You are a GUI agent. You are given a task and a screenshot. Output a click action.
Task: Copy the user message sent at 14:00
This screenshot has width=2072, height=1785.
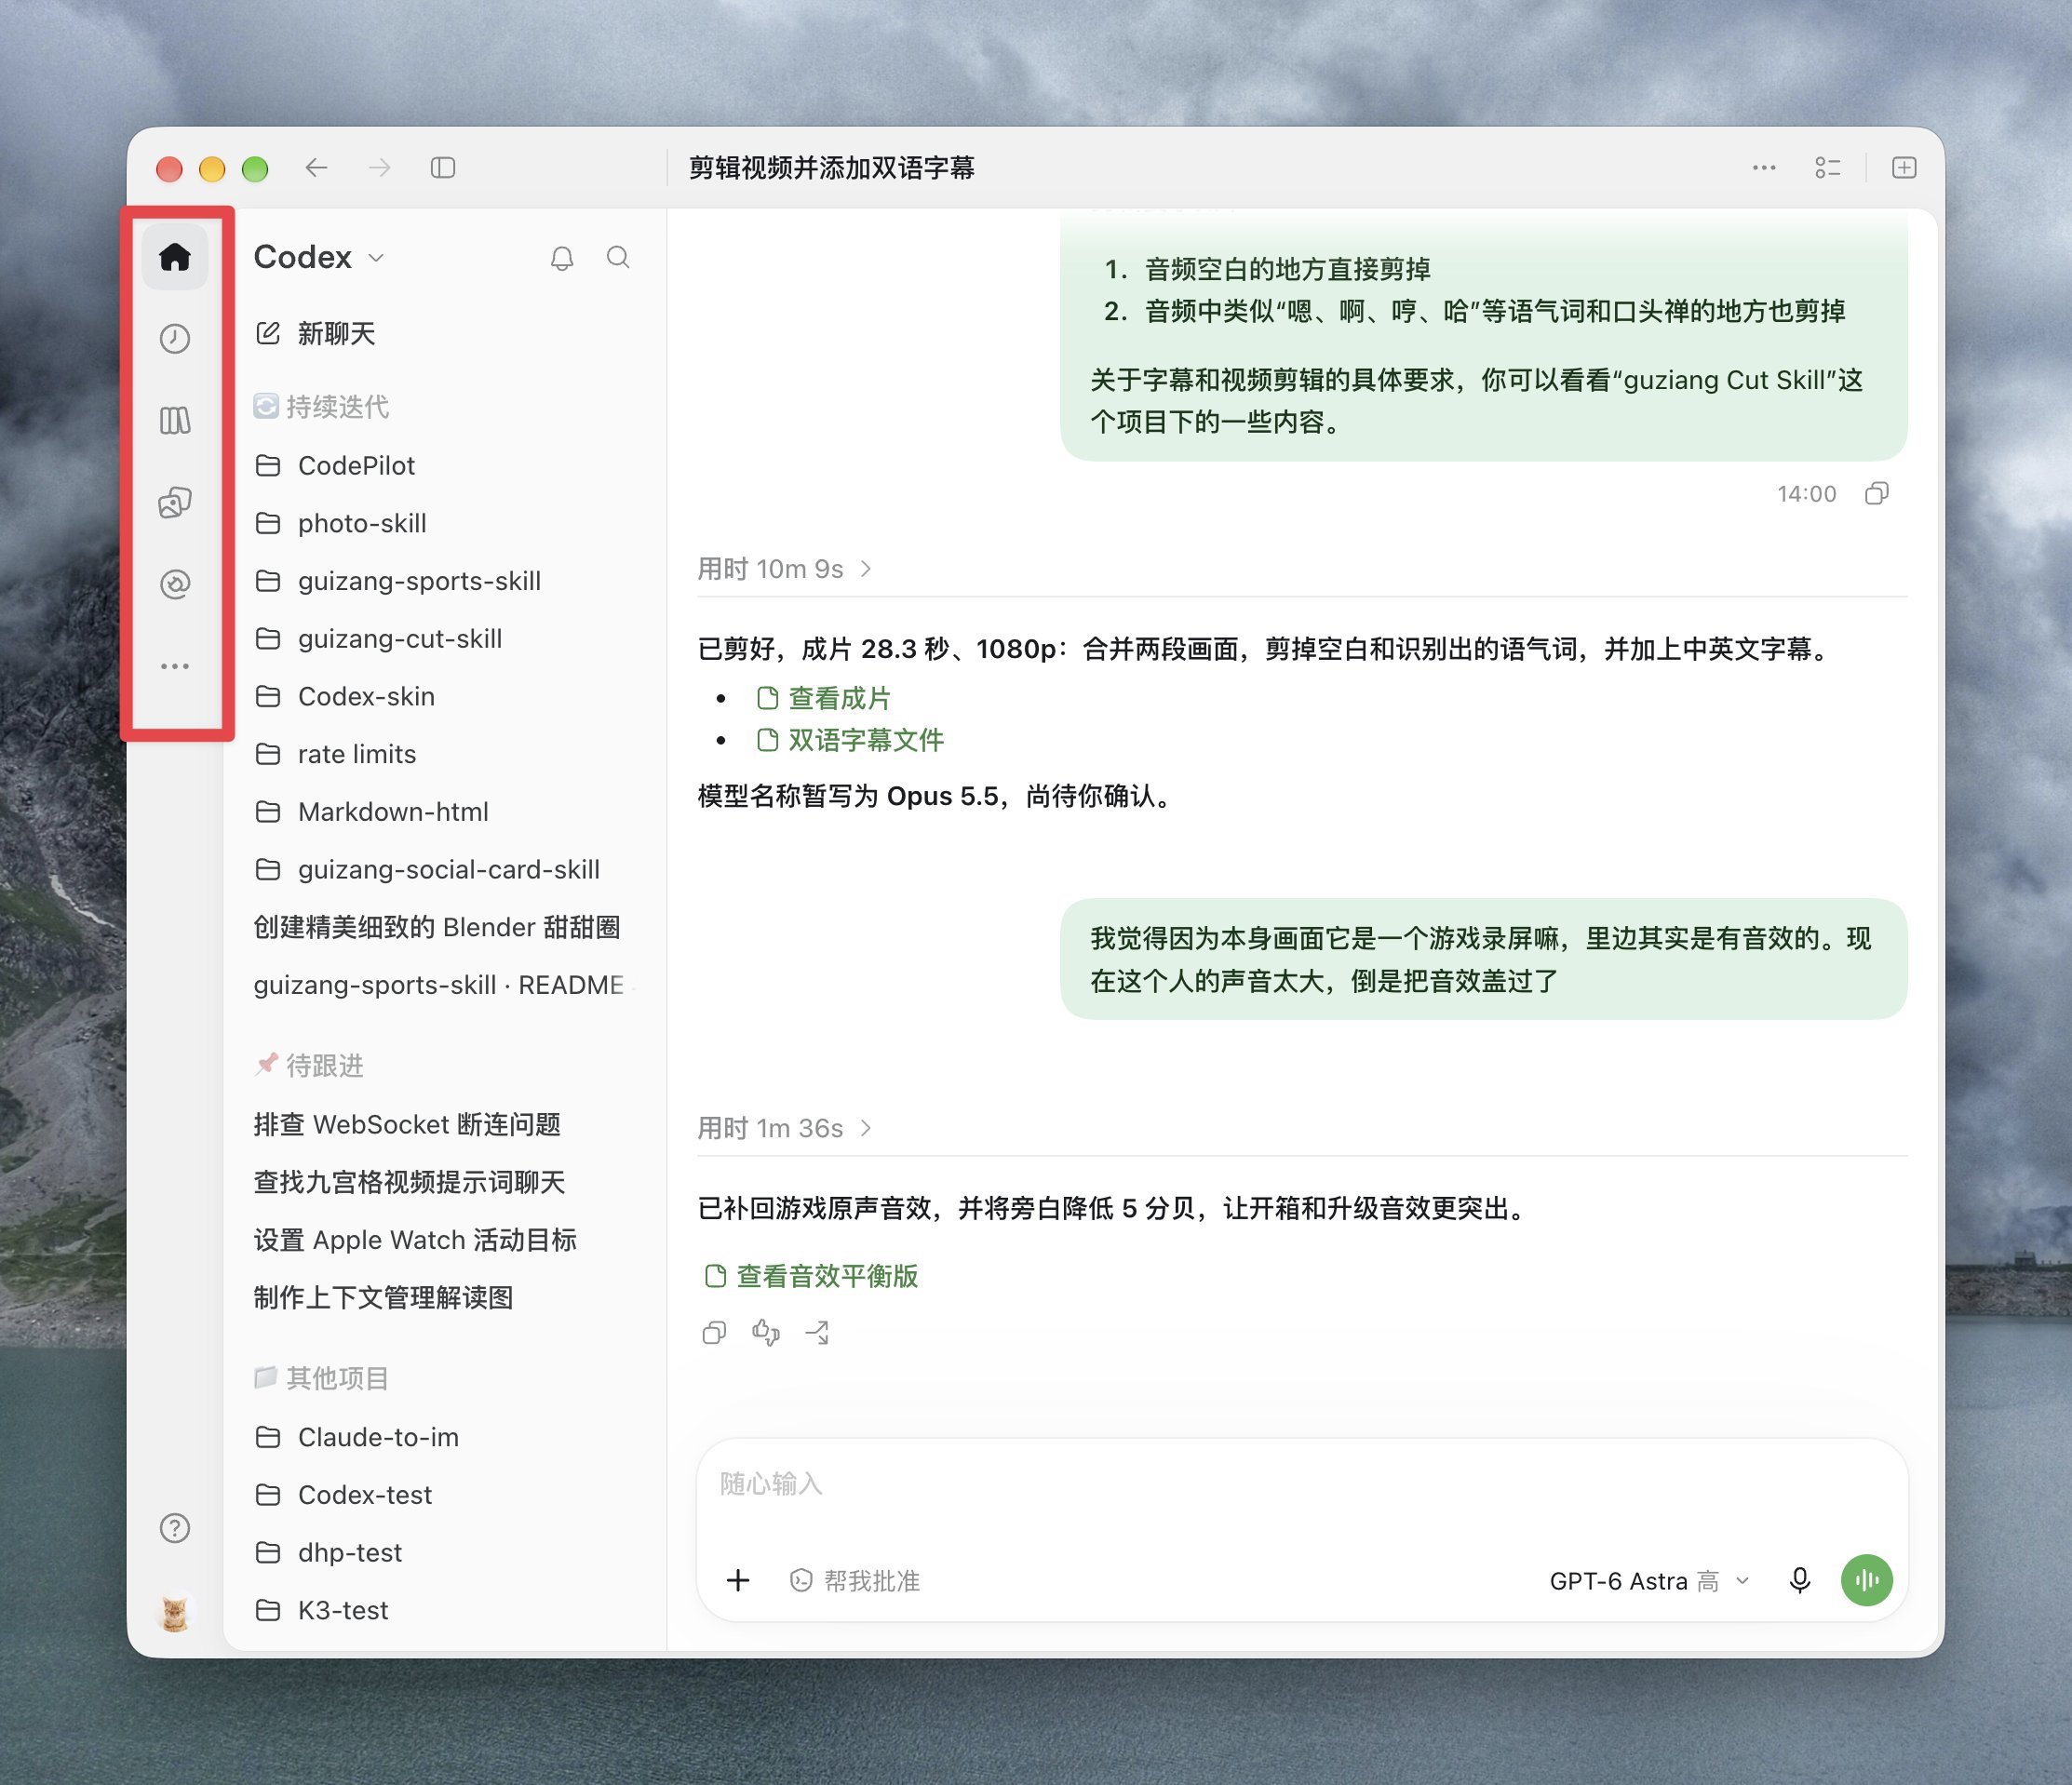pyautogui.click(x=1877, y=493)
